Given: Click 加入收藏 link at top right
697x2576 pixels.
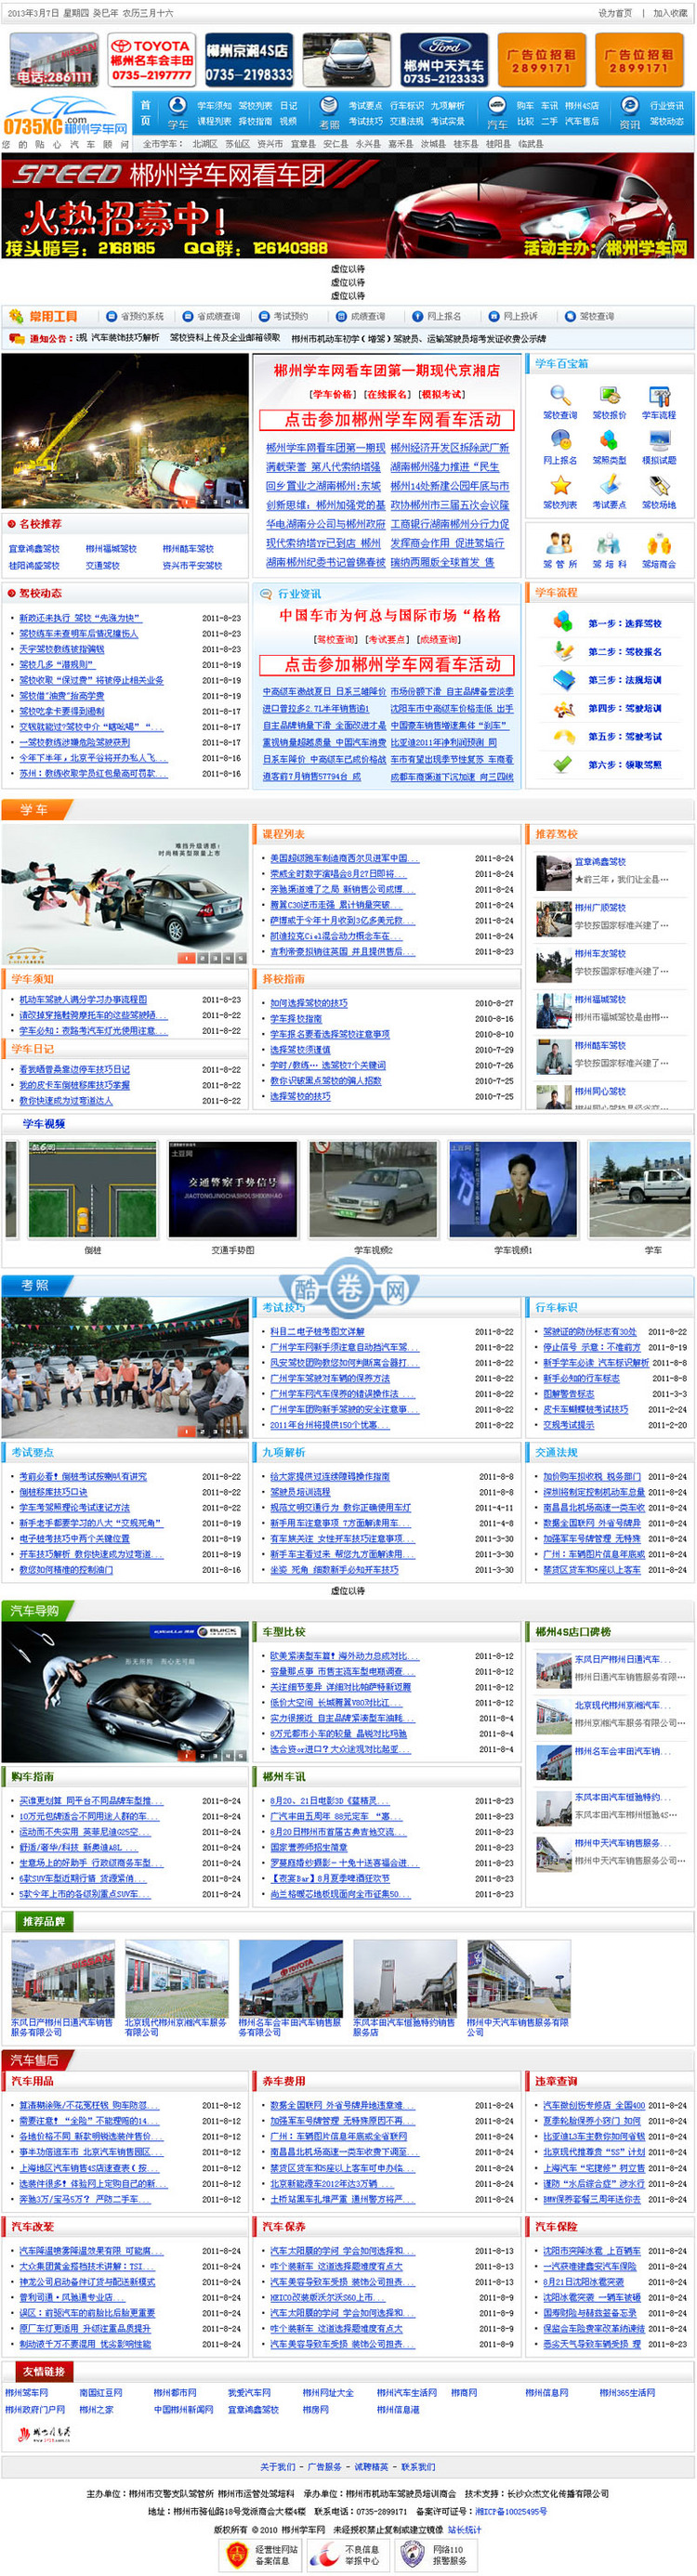Looking at the screenshot, I should (670, 13).
